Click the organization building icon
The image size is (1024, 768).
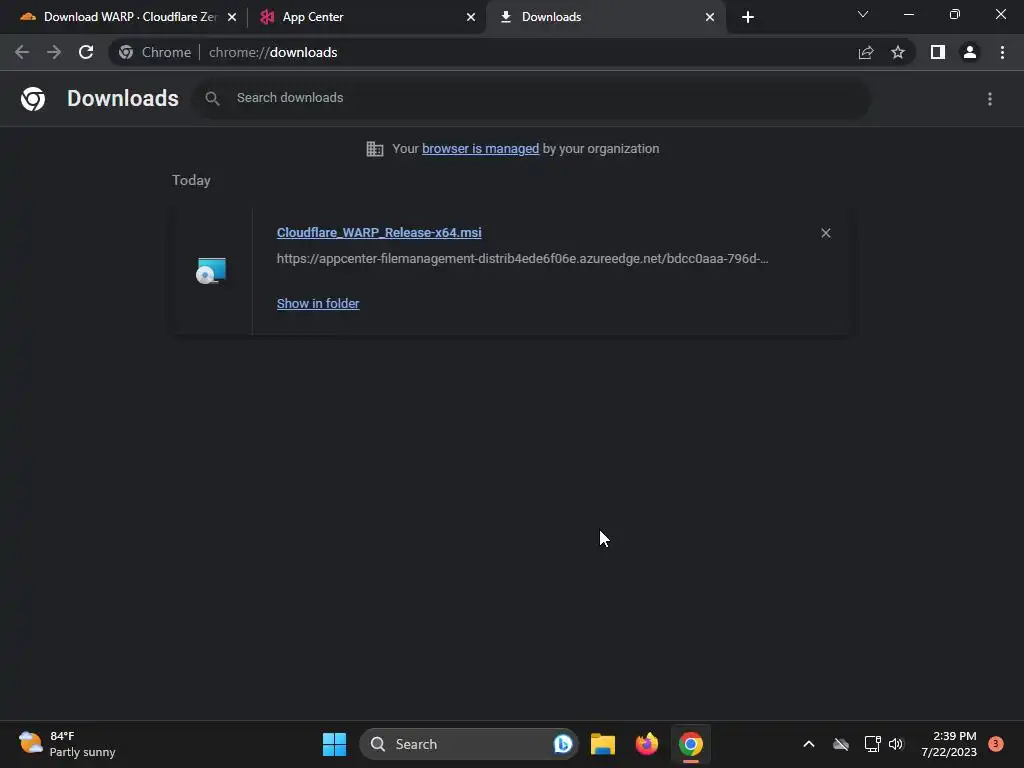click(x=375, y=149)
